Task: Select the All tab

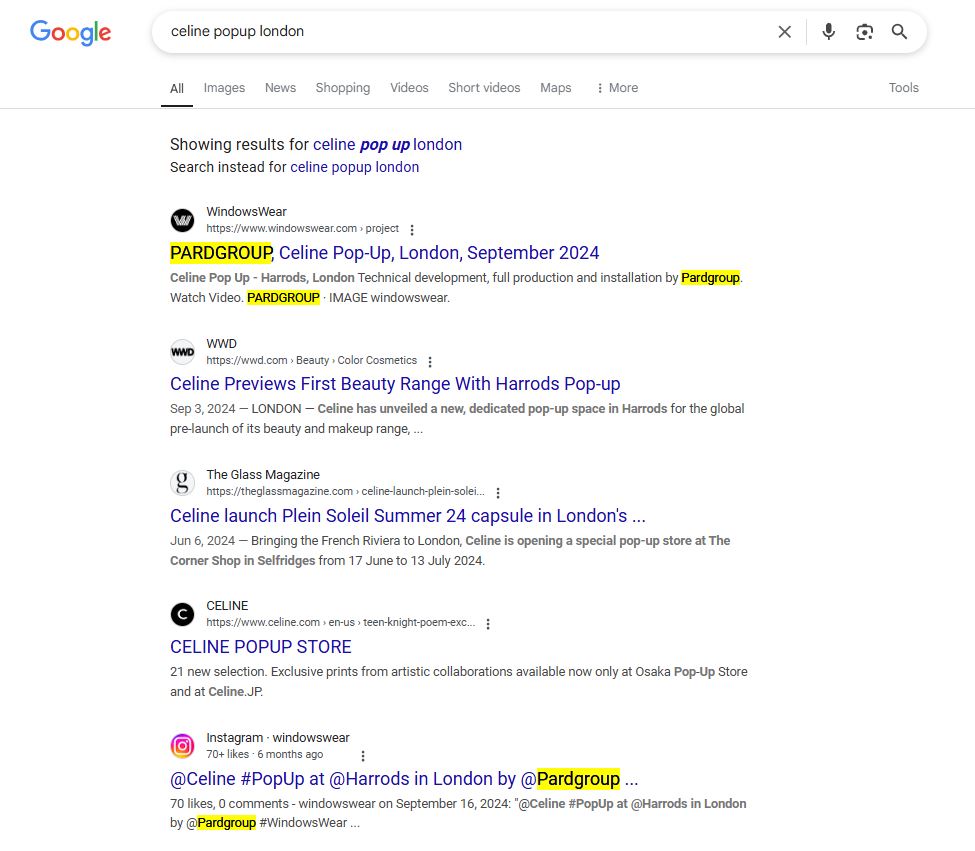Action: click(x=177, y=88)
